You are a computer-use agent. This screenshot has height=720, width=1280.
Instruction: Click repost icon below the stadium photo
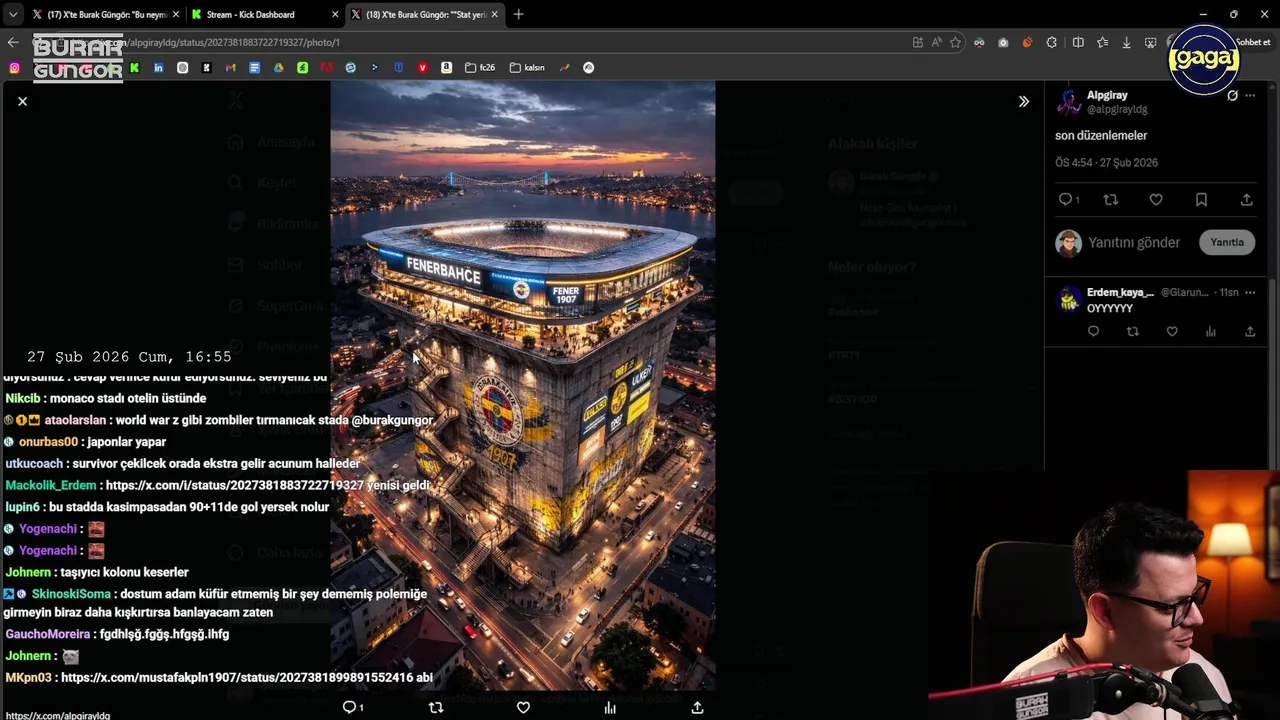tap(435, 707)
